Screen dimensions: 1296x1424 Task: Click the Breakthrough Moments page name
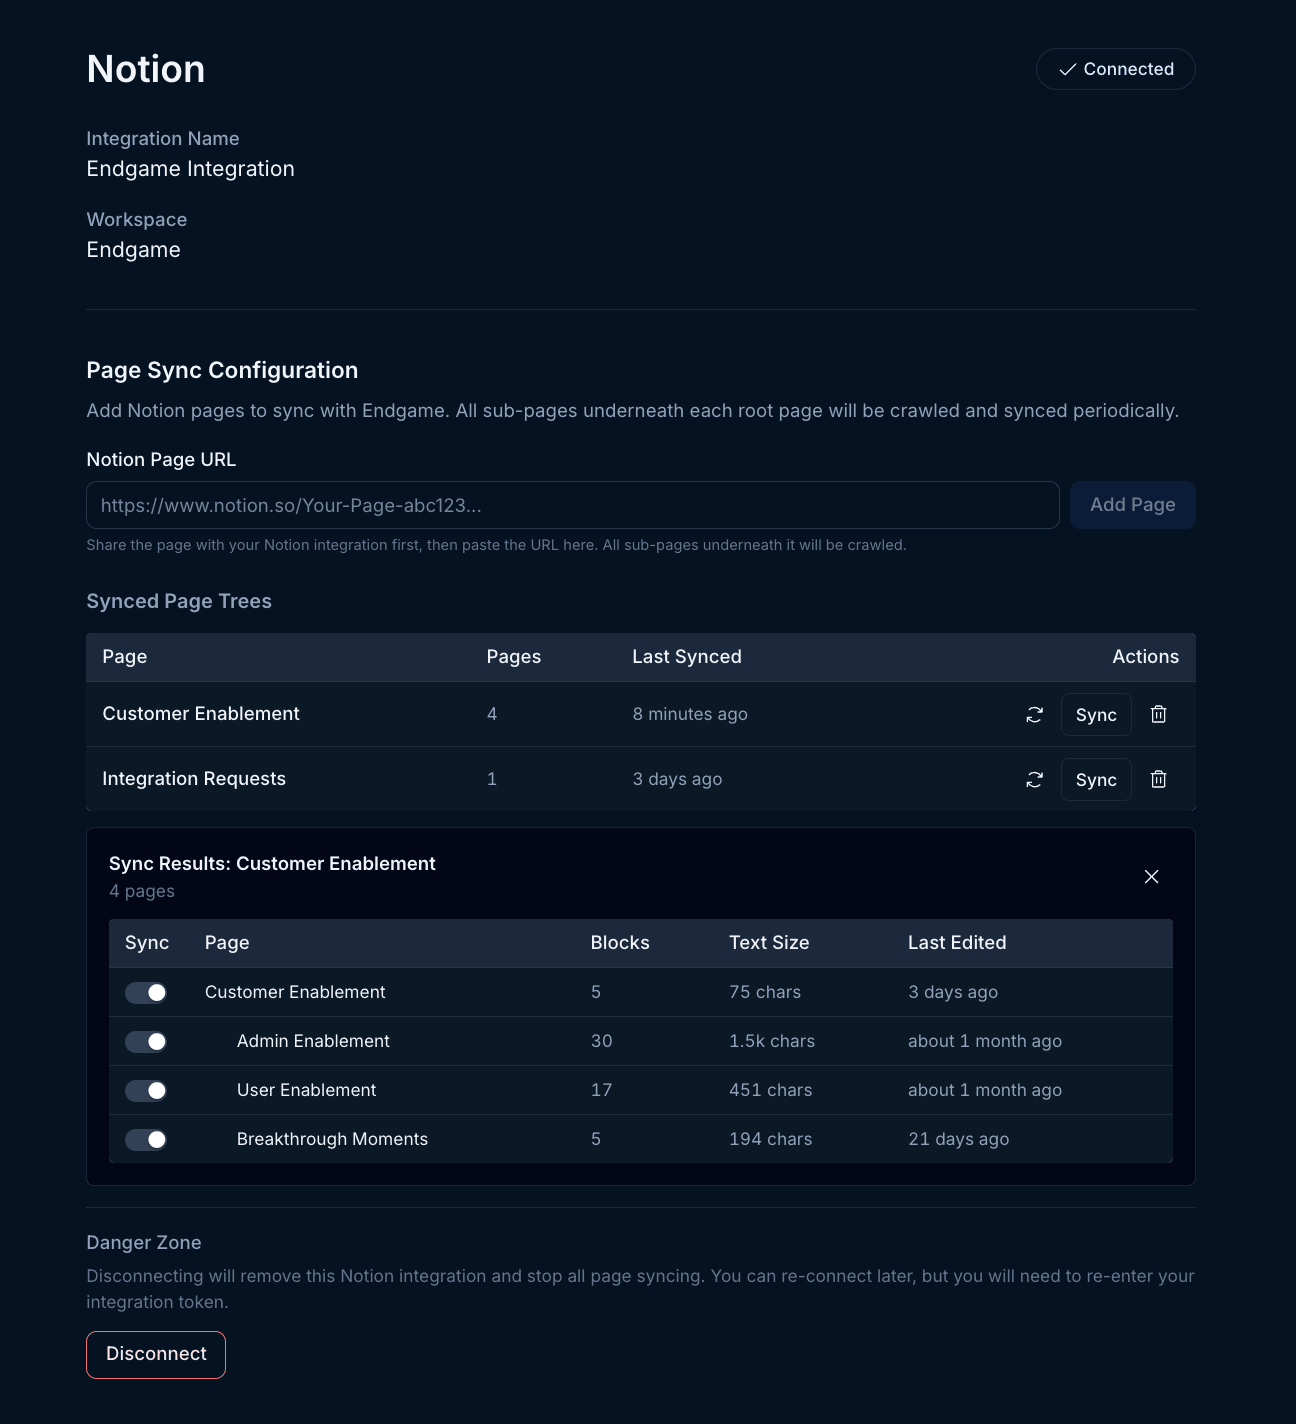331,1139
